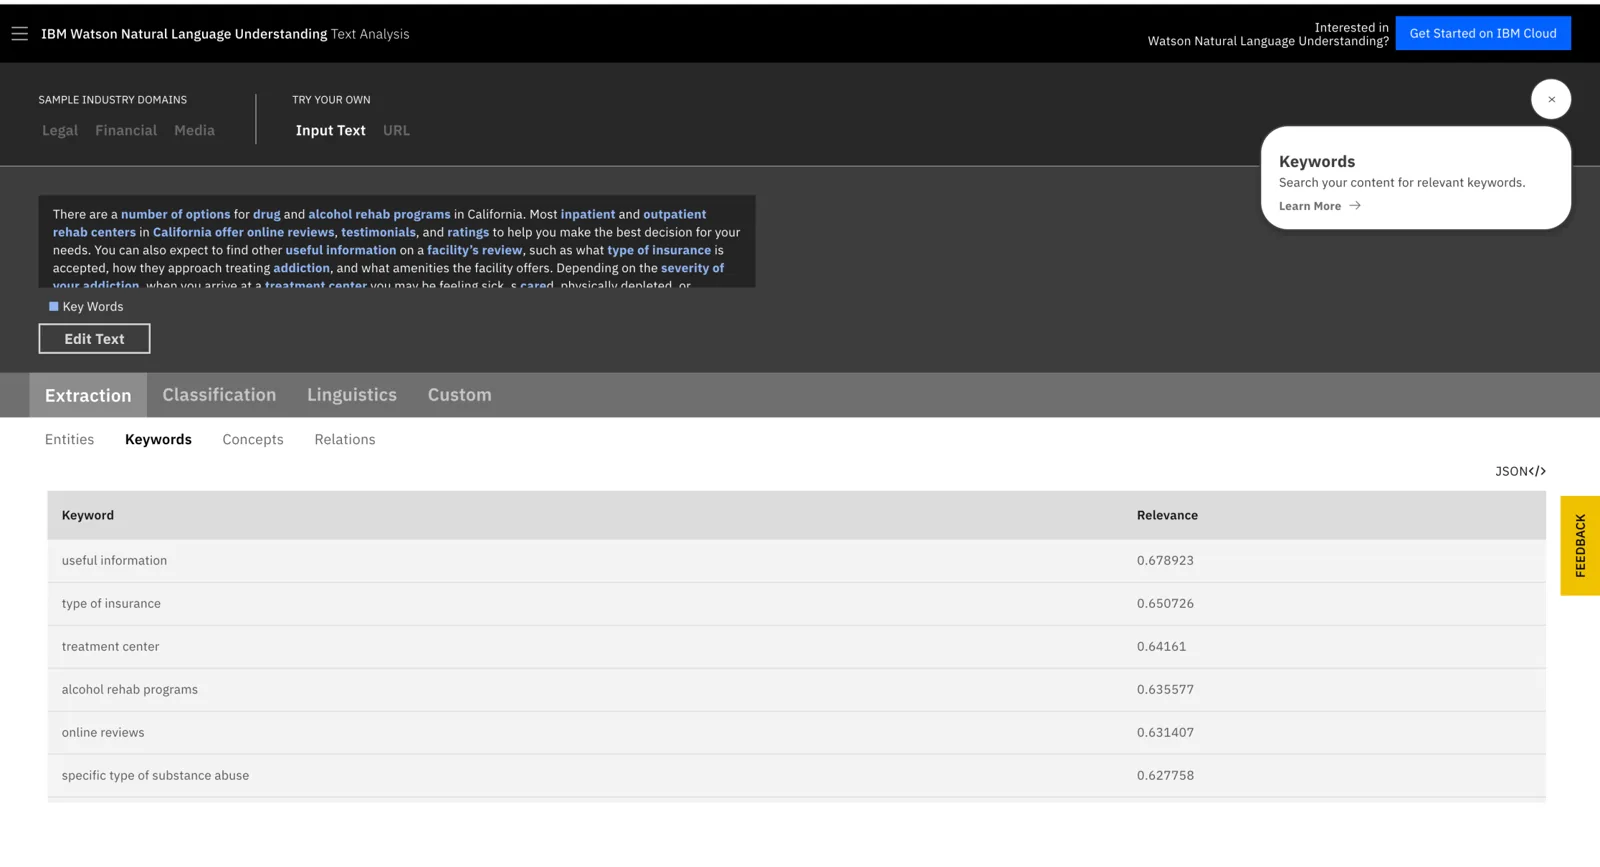Click highlighted keyword 'ratings' in the text
This screenshot has height=867, width=1600.
pos(468,232)
